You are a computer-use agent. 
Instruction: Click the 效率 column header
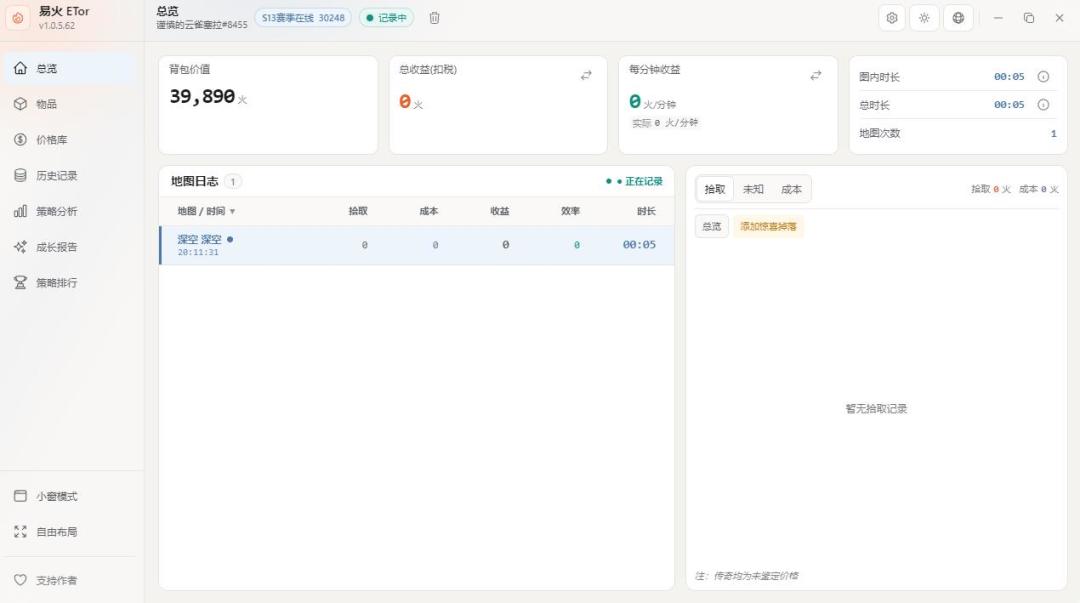click(570, 211)
